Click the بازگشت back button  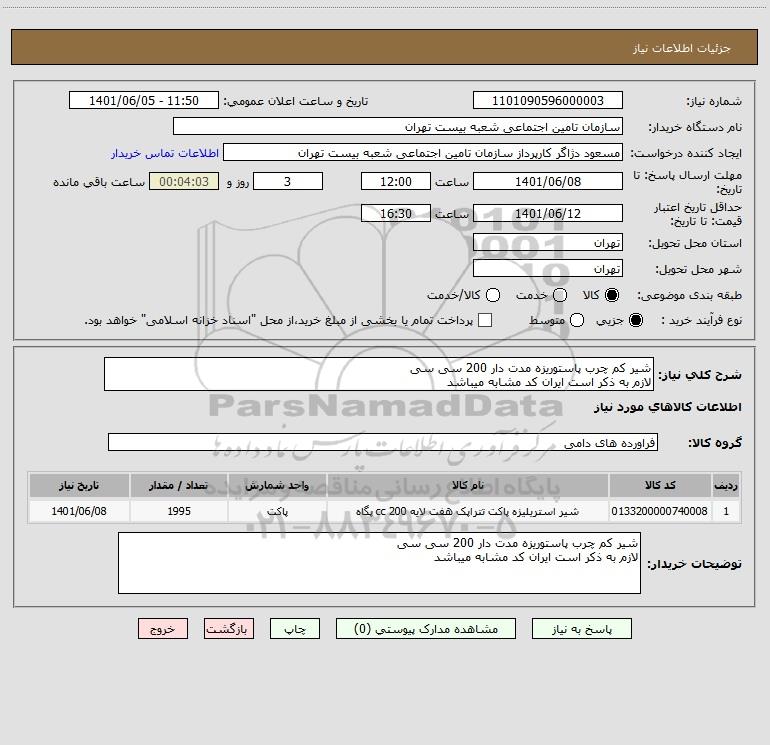[x=229, y=629]
